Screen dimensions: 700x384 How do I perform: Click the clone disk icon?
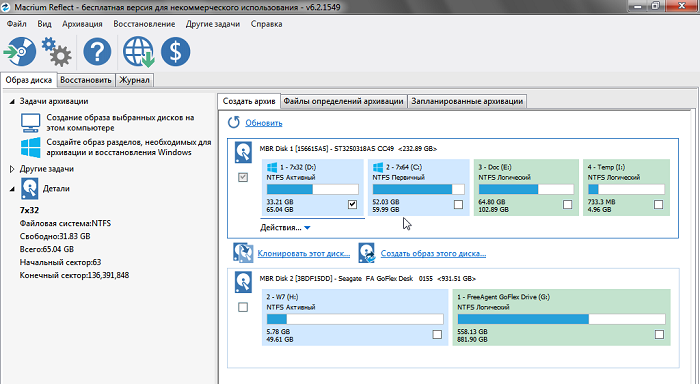tap(243, 253)
